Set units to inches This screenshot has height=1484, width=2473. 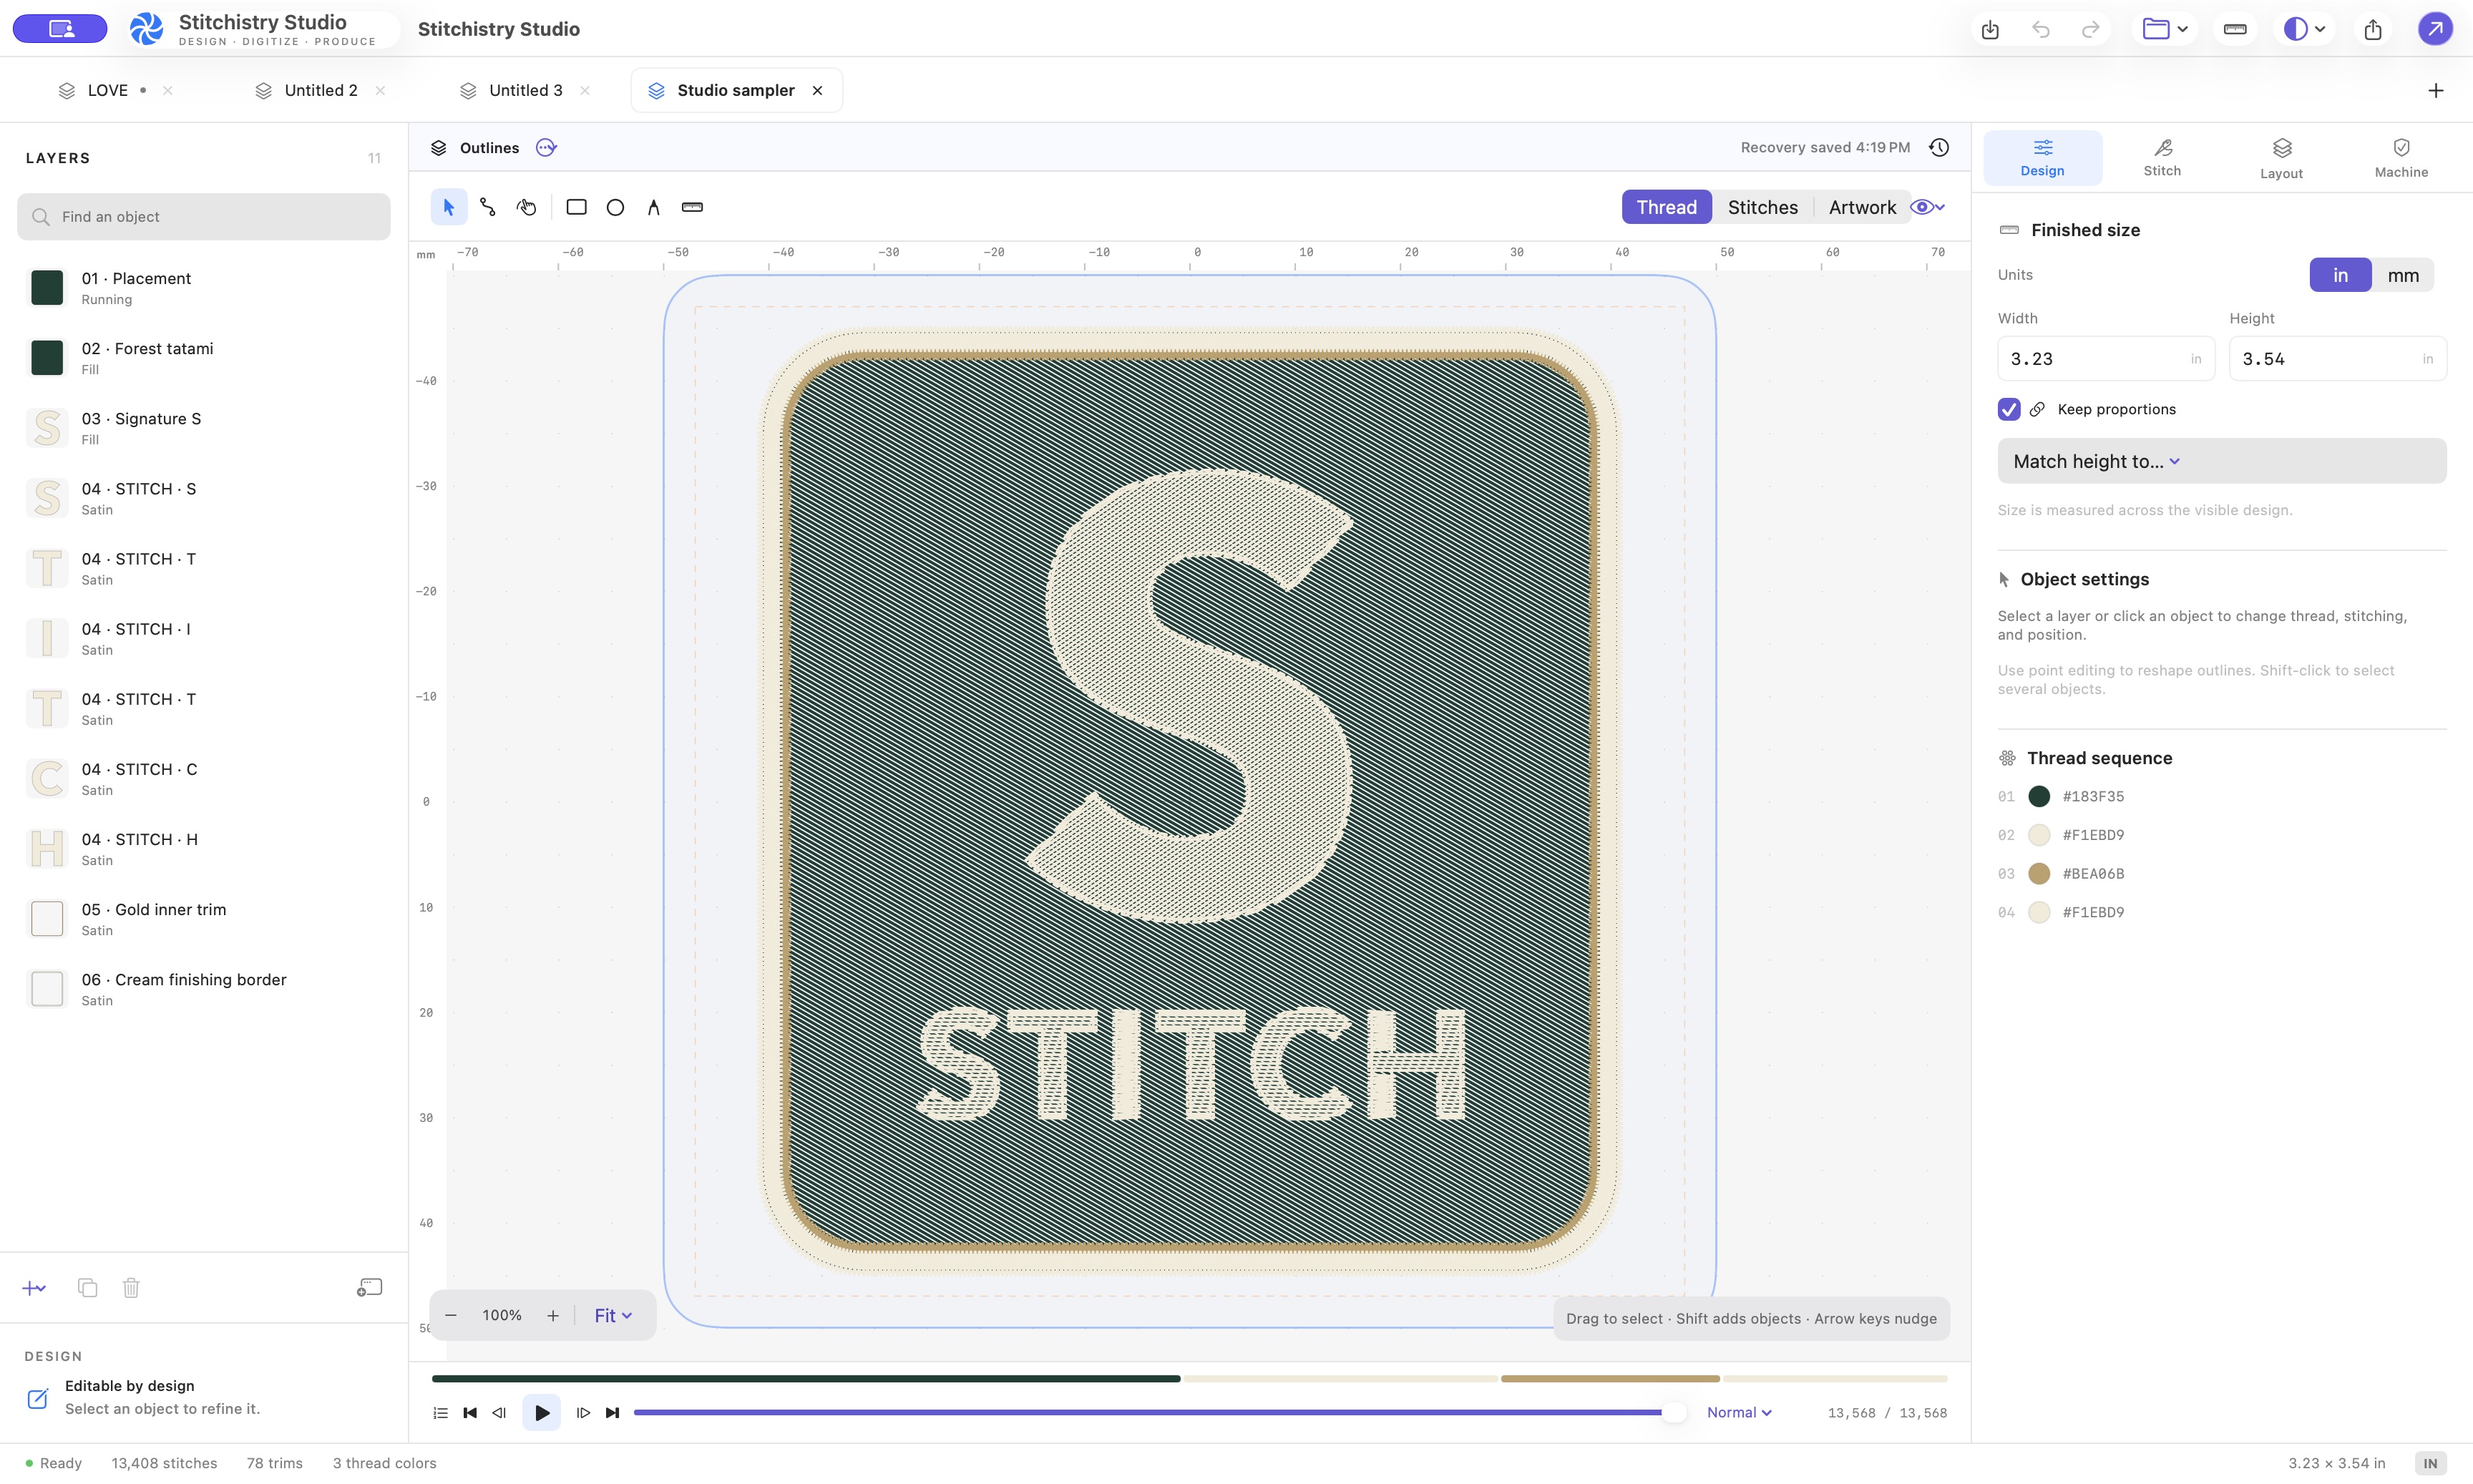(x=2340, y=275)
